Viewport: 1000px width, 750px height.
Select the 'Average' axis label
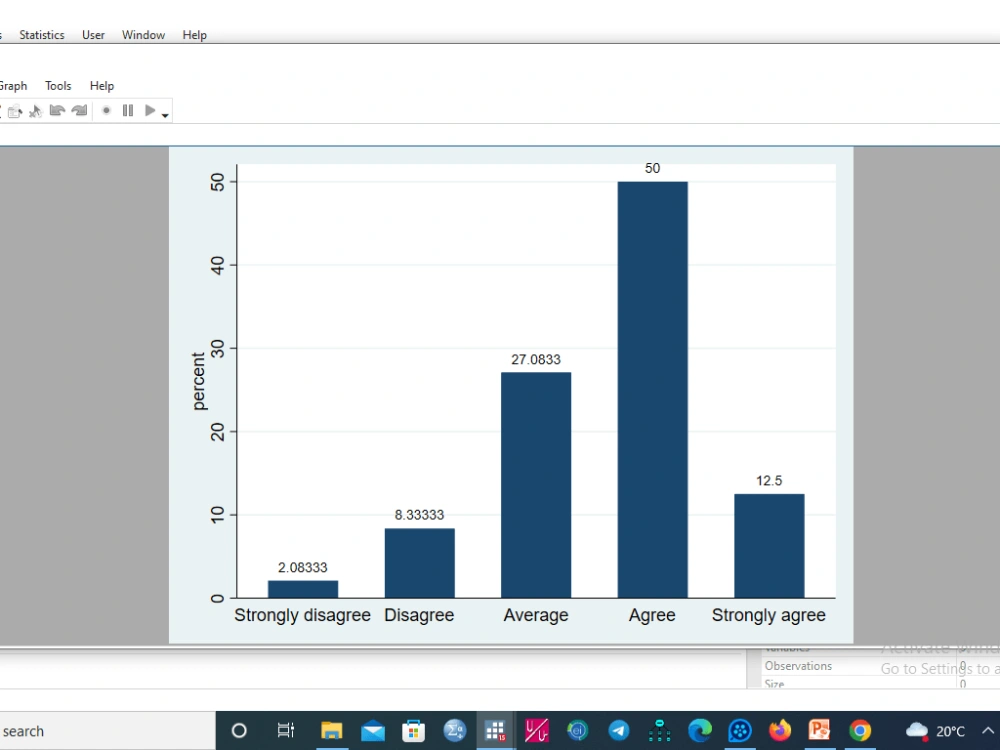click(536, 615)
